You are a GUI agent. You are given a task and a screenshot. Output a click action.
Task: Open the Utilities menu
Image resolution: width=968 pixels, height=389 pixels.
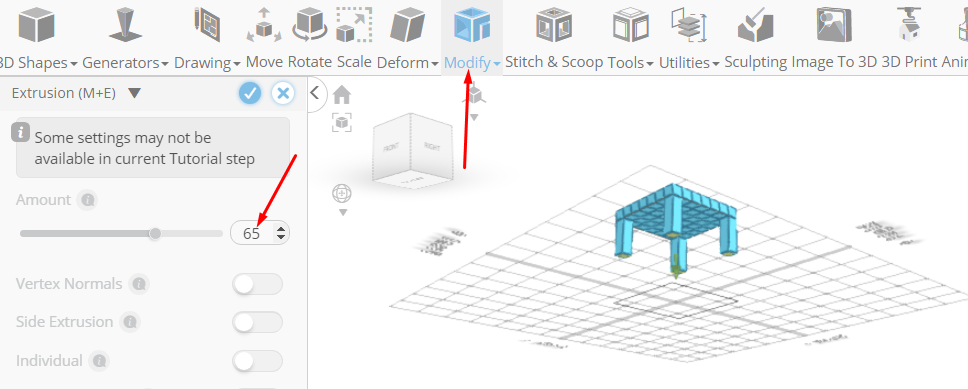point(689,62)
